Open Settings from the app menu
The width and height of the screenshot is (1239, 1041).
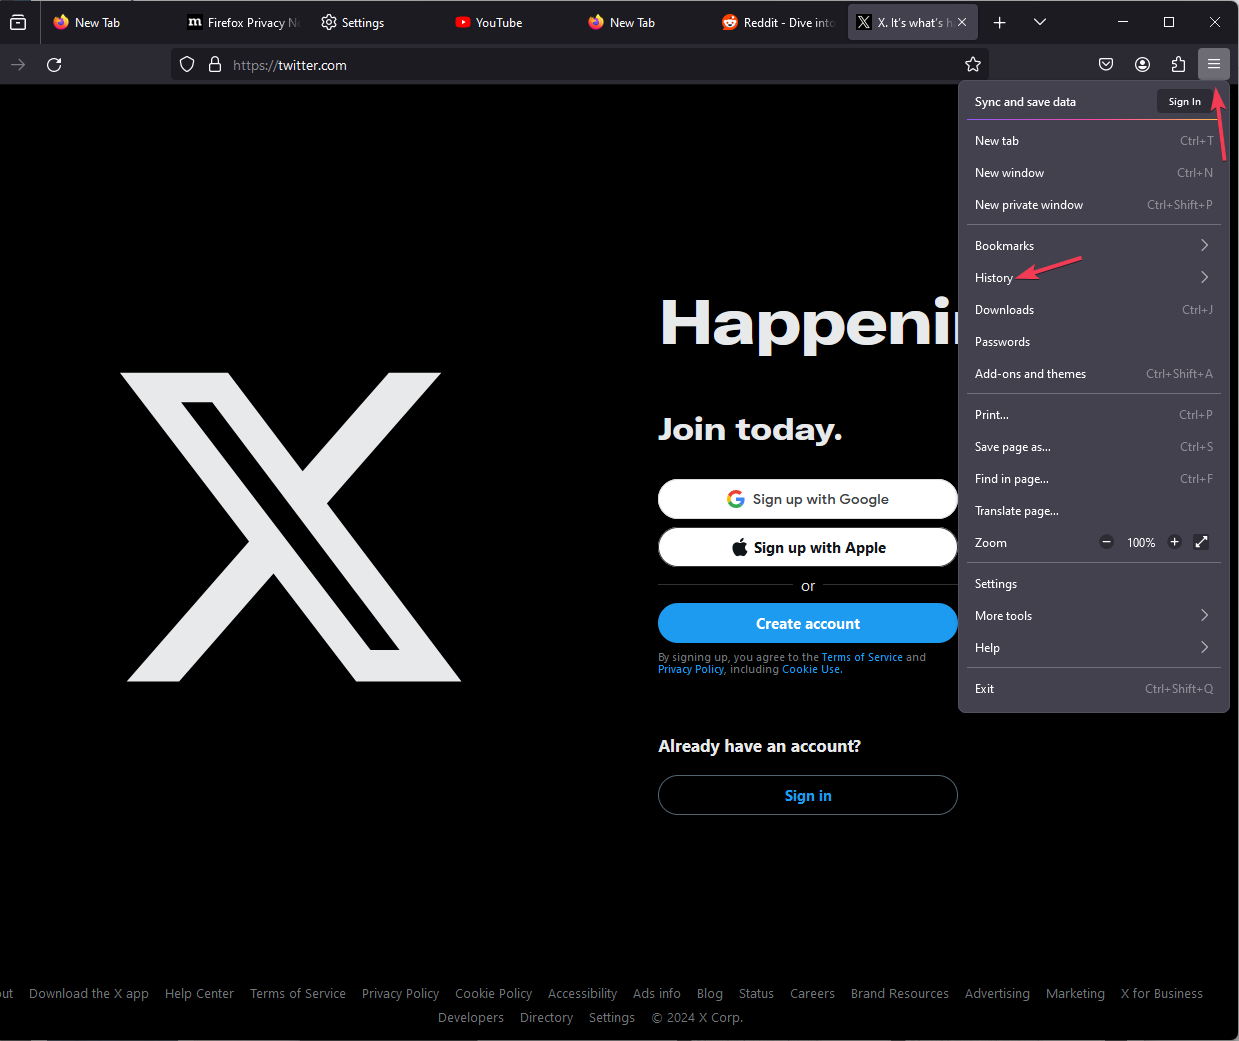point(1094,584)
